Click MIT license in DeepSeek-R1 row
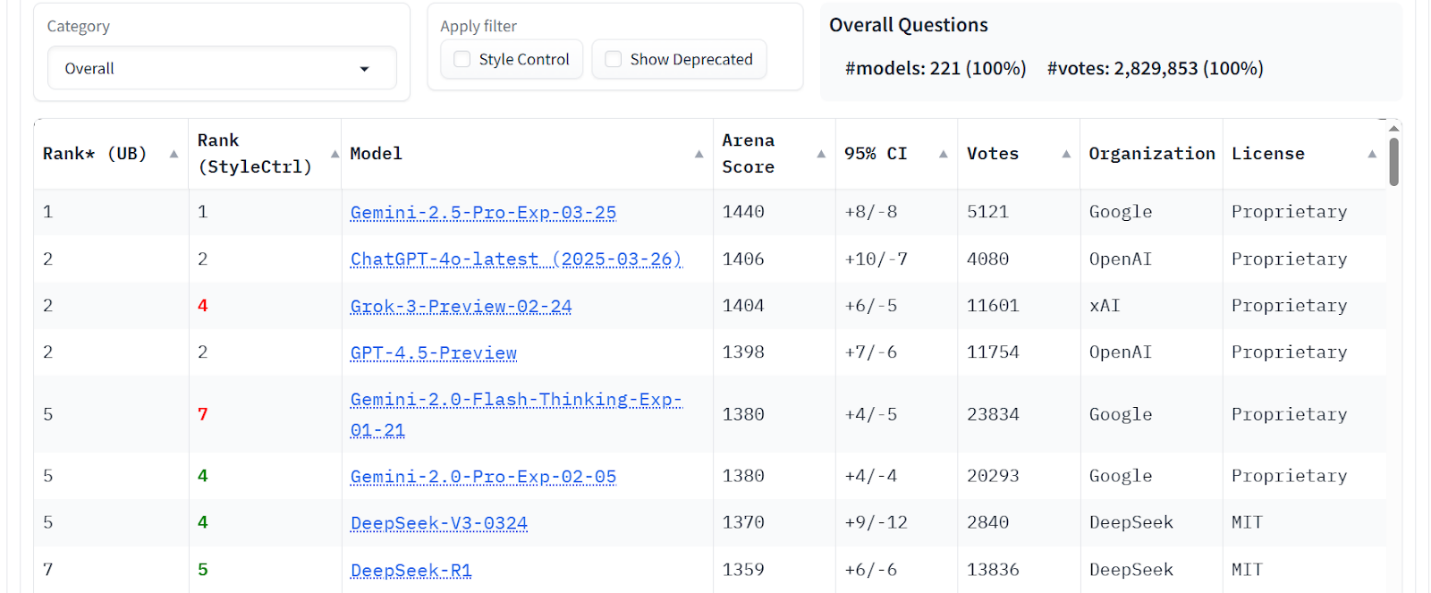Image resolution: width=1431 pixels, height=593 pixels. [1247, 570]
